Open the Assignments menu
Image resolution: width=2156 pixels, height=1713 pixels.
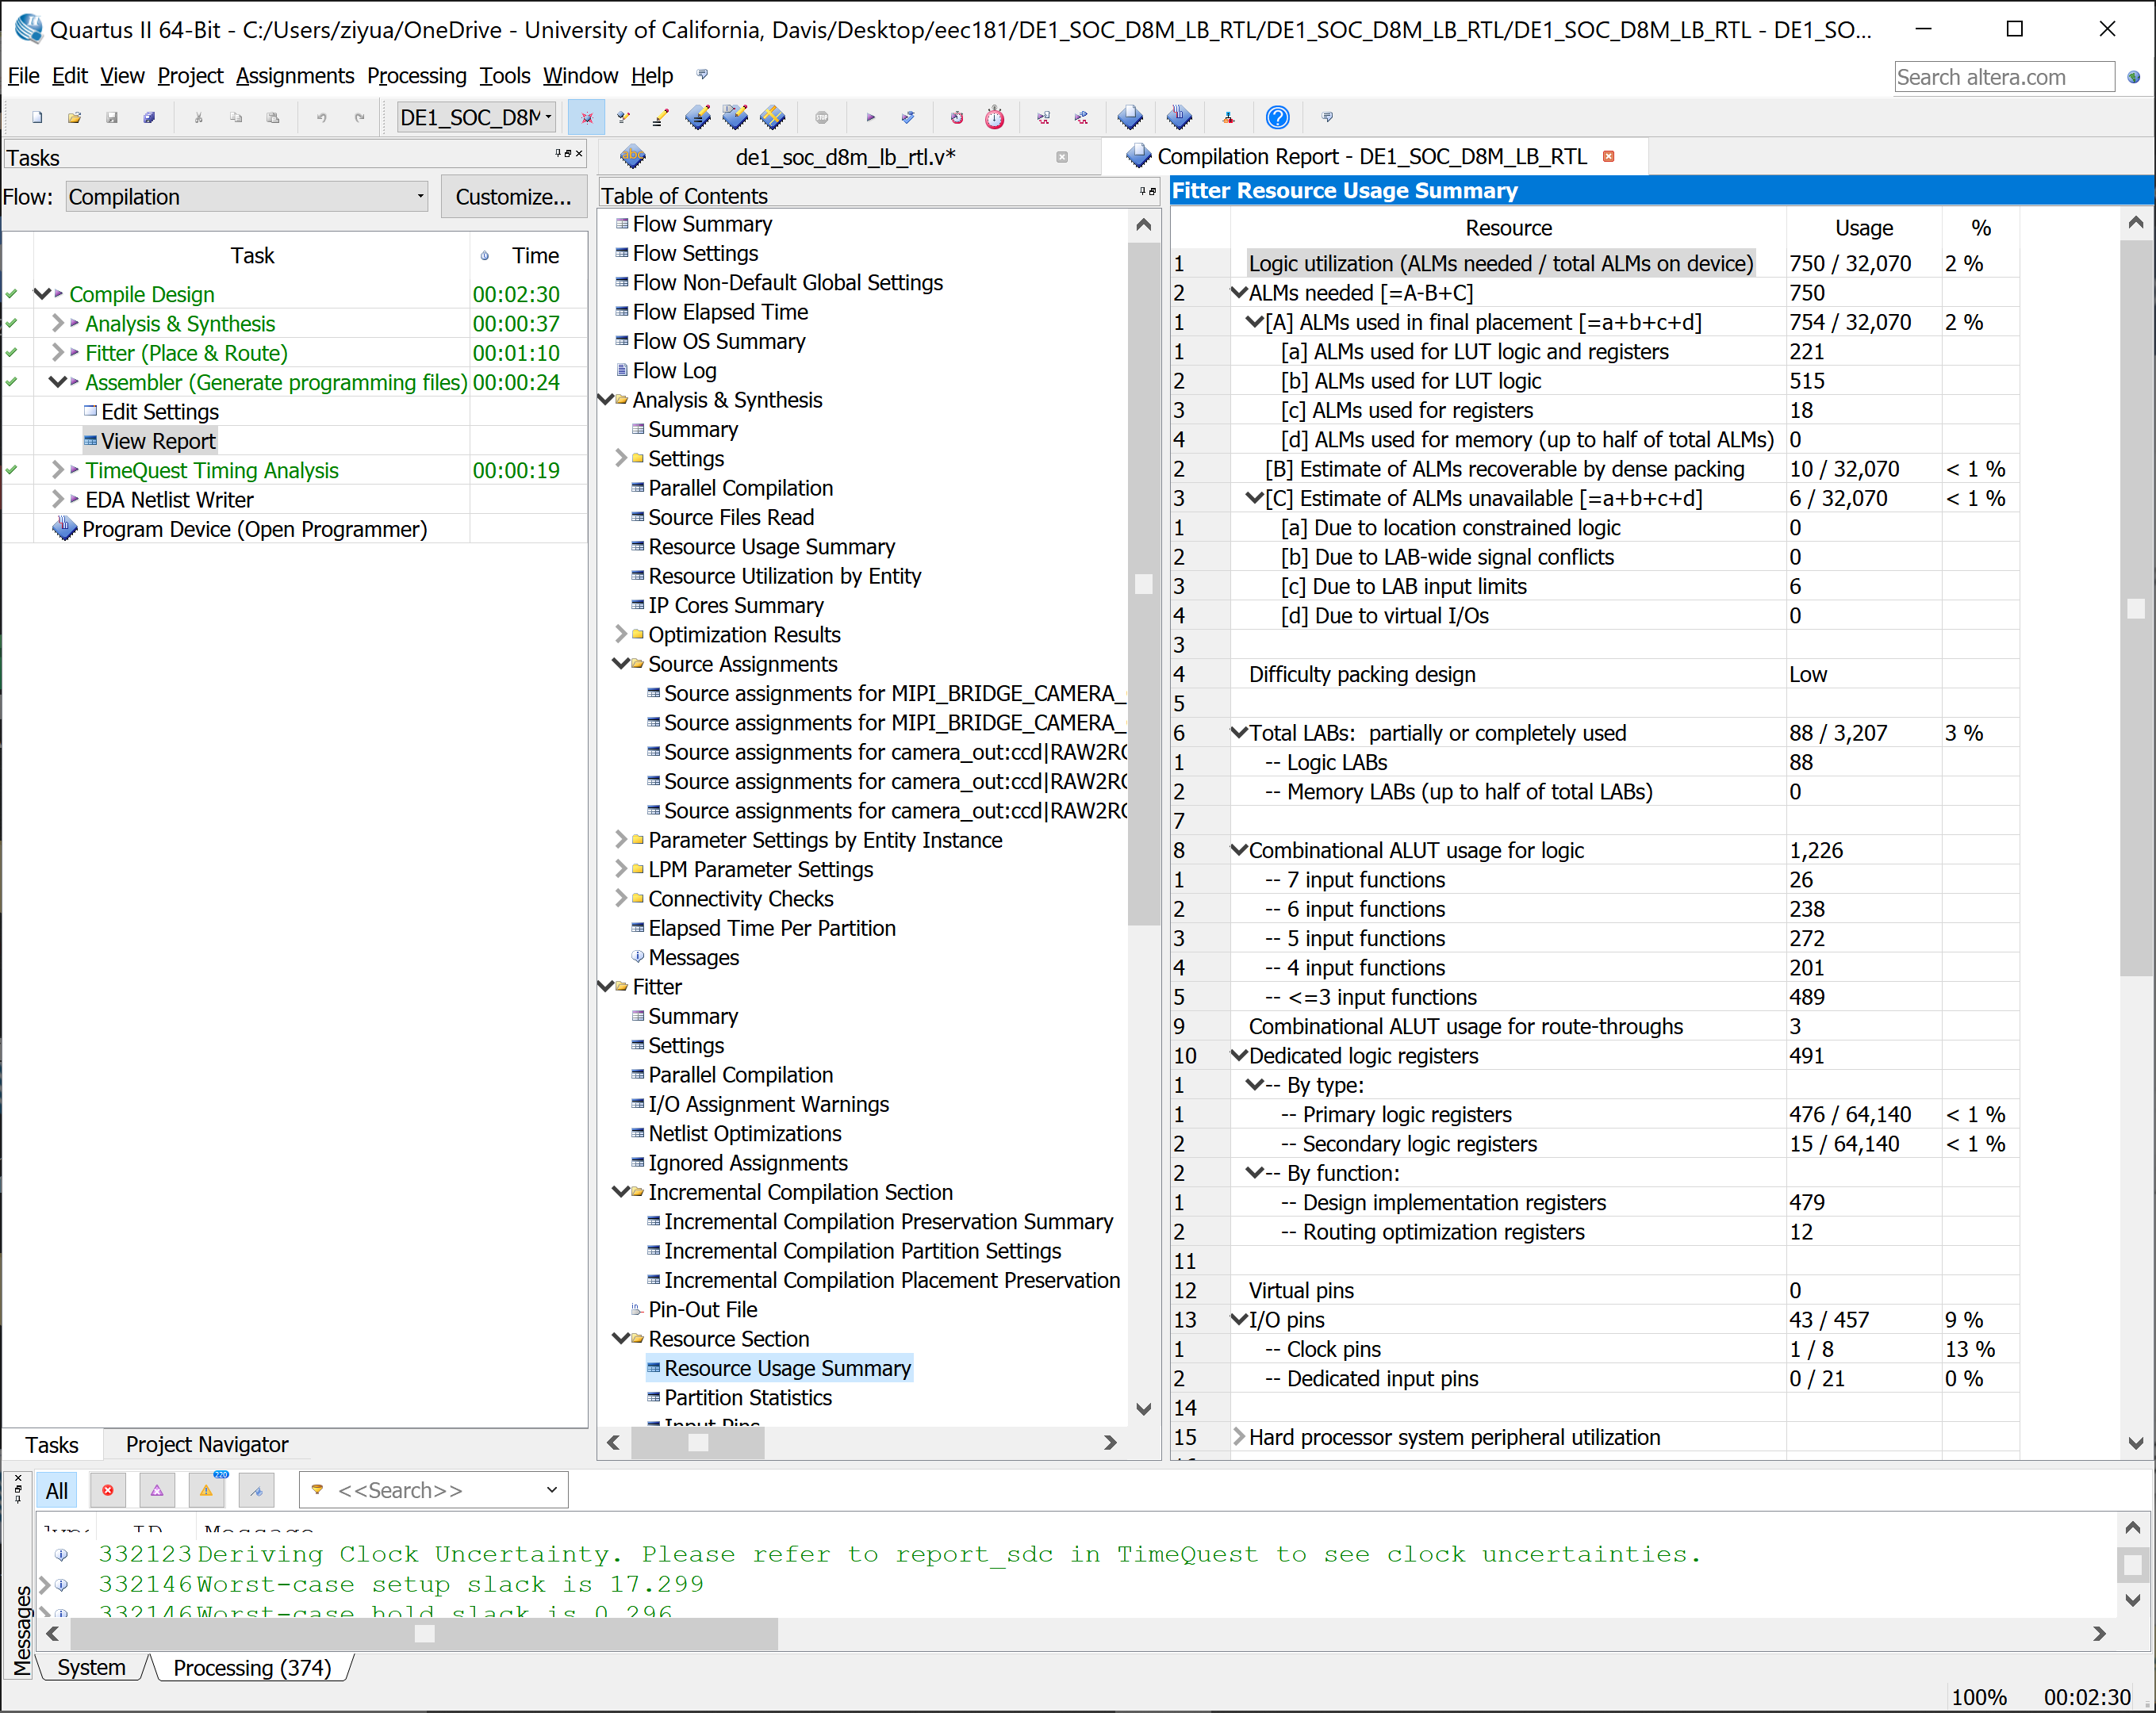click(x=294, y=76)
